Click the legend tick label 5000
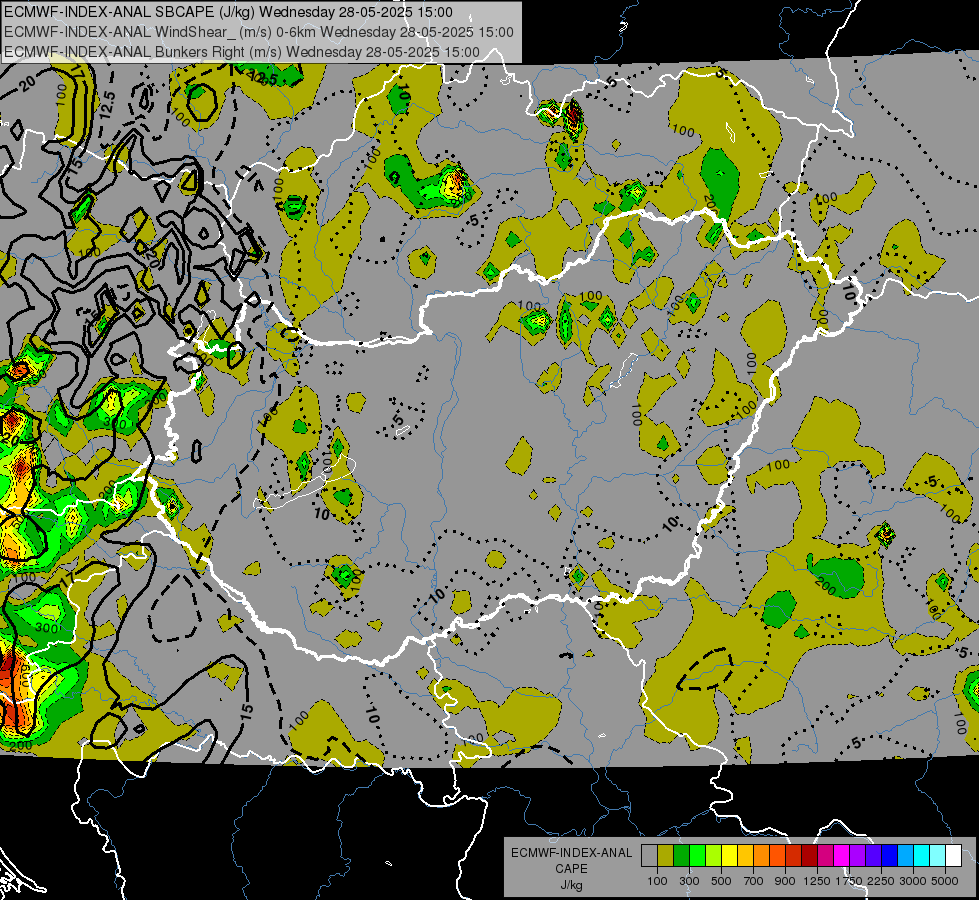 (945, 881)
